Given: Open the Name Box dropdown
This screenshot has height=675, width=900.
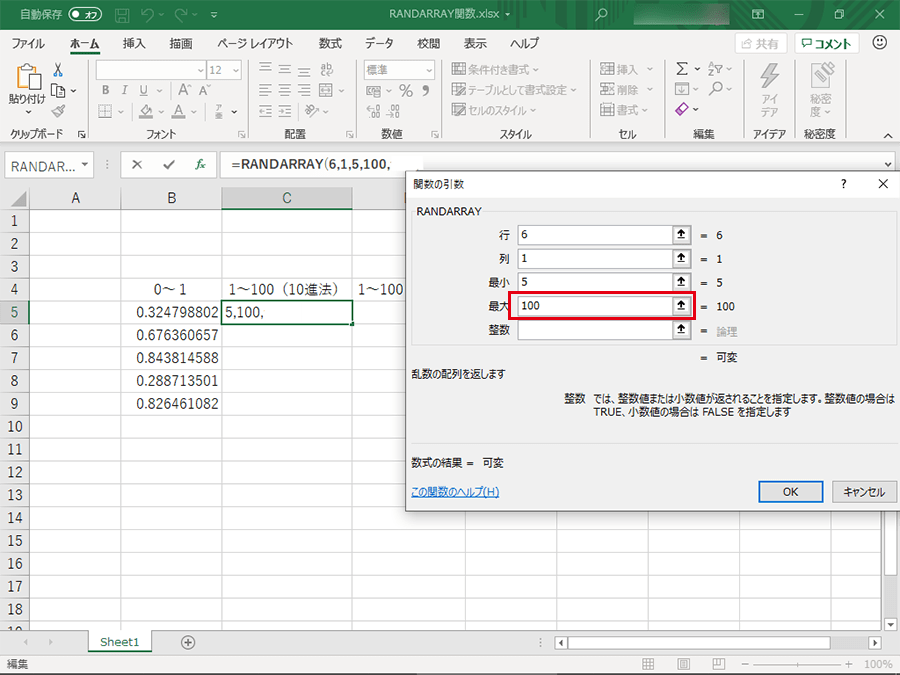Looking at the screenshot, I should 85,165.
